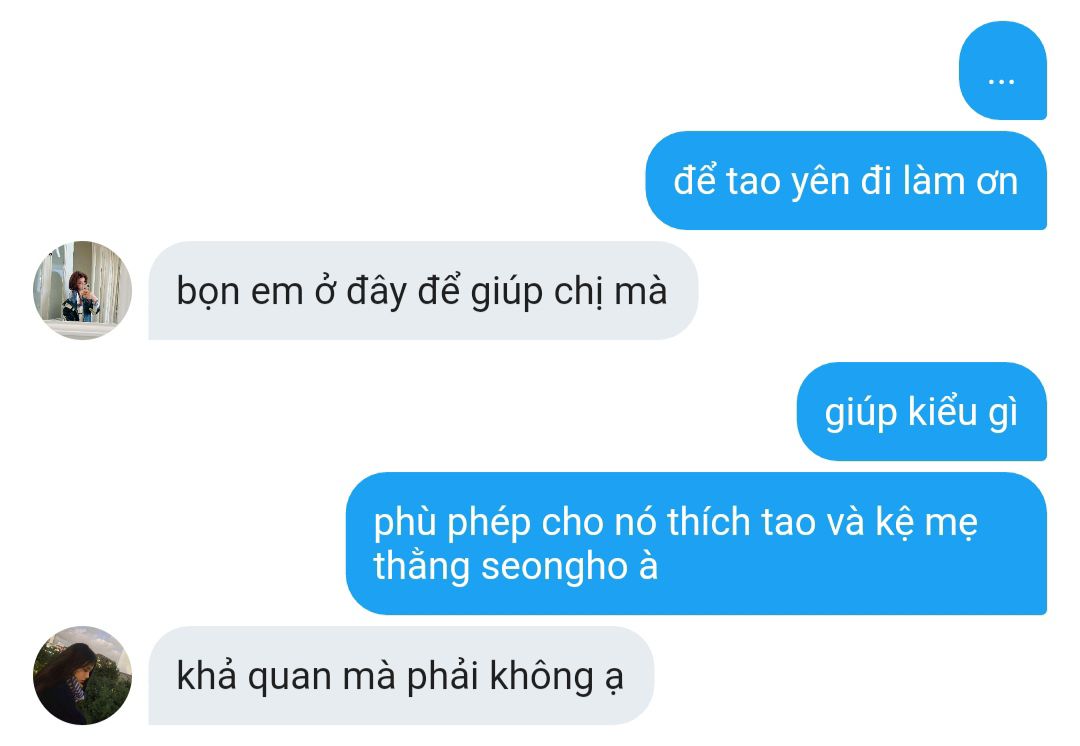The height and width of the screenshot is (746, 1080).
Task: Open the dark-haired outdoor profile avatar
Action: pyautogui.click(x=83, y=675)
